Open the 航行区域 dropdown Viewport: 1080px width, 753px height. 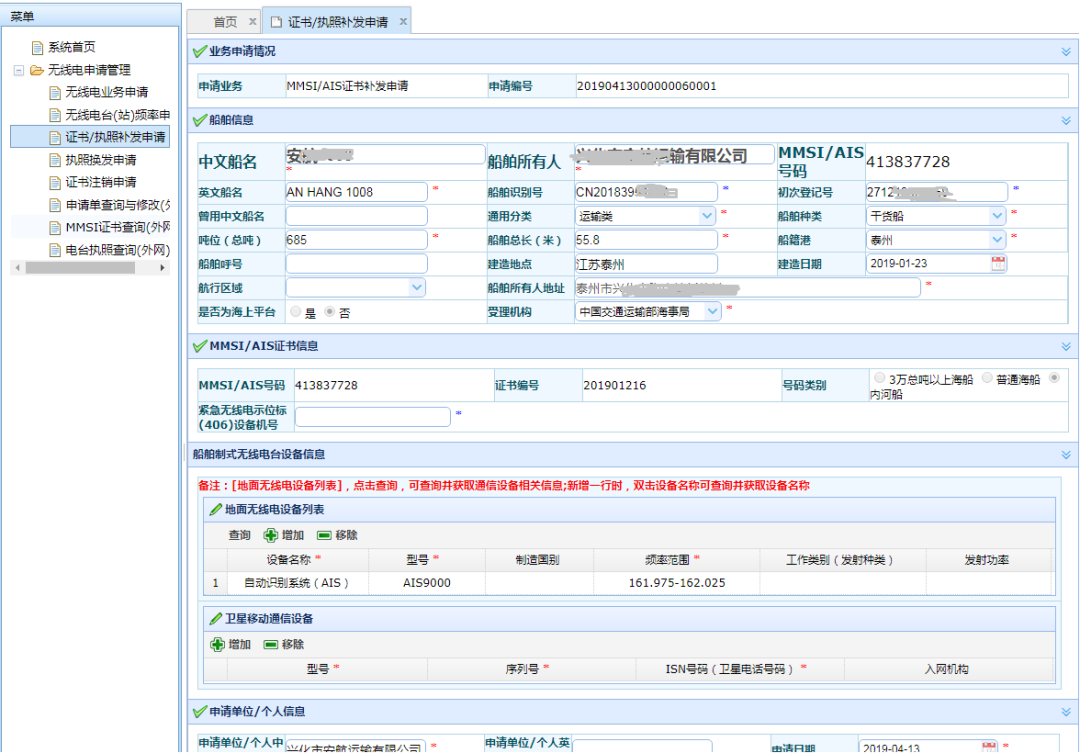tap(417, 287)
